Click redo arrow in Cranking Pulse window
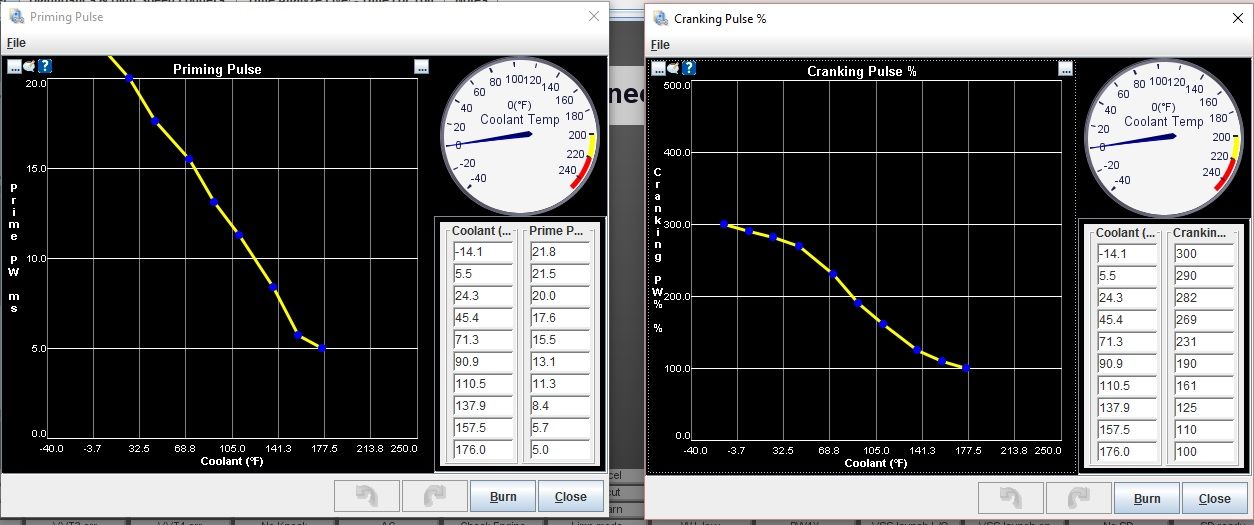 point(1079,498)
